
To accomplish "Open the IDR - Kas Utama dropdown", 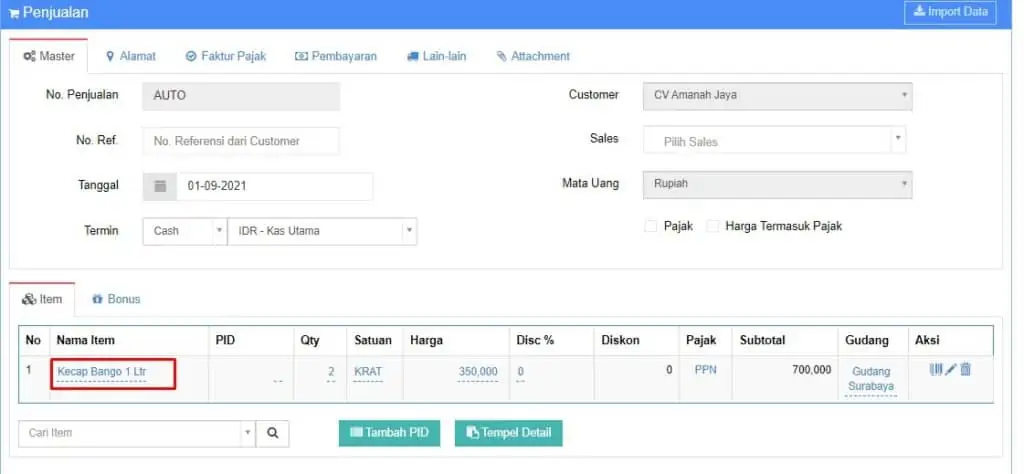I will click(322, 231).
